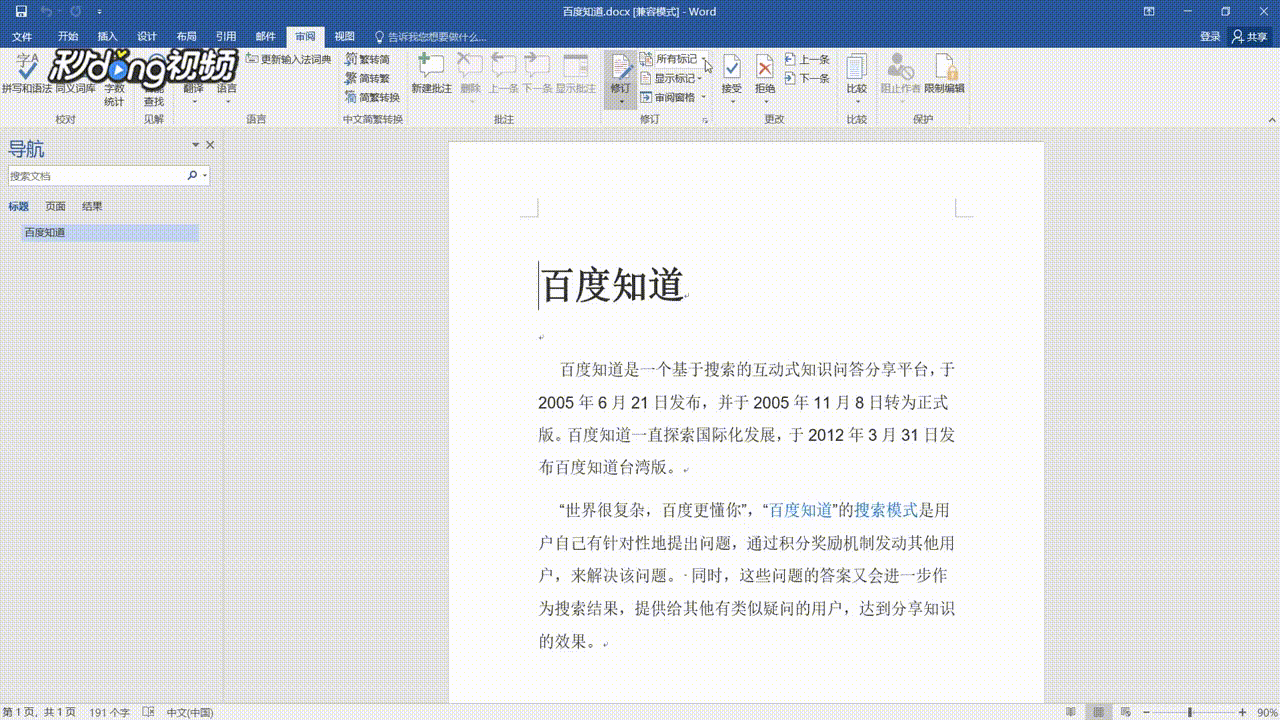Click the 百度知道 hyperlink in document

click(x=801, y=510)
